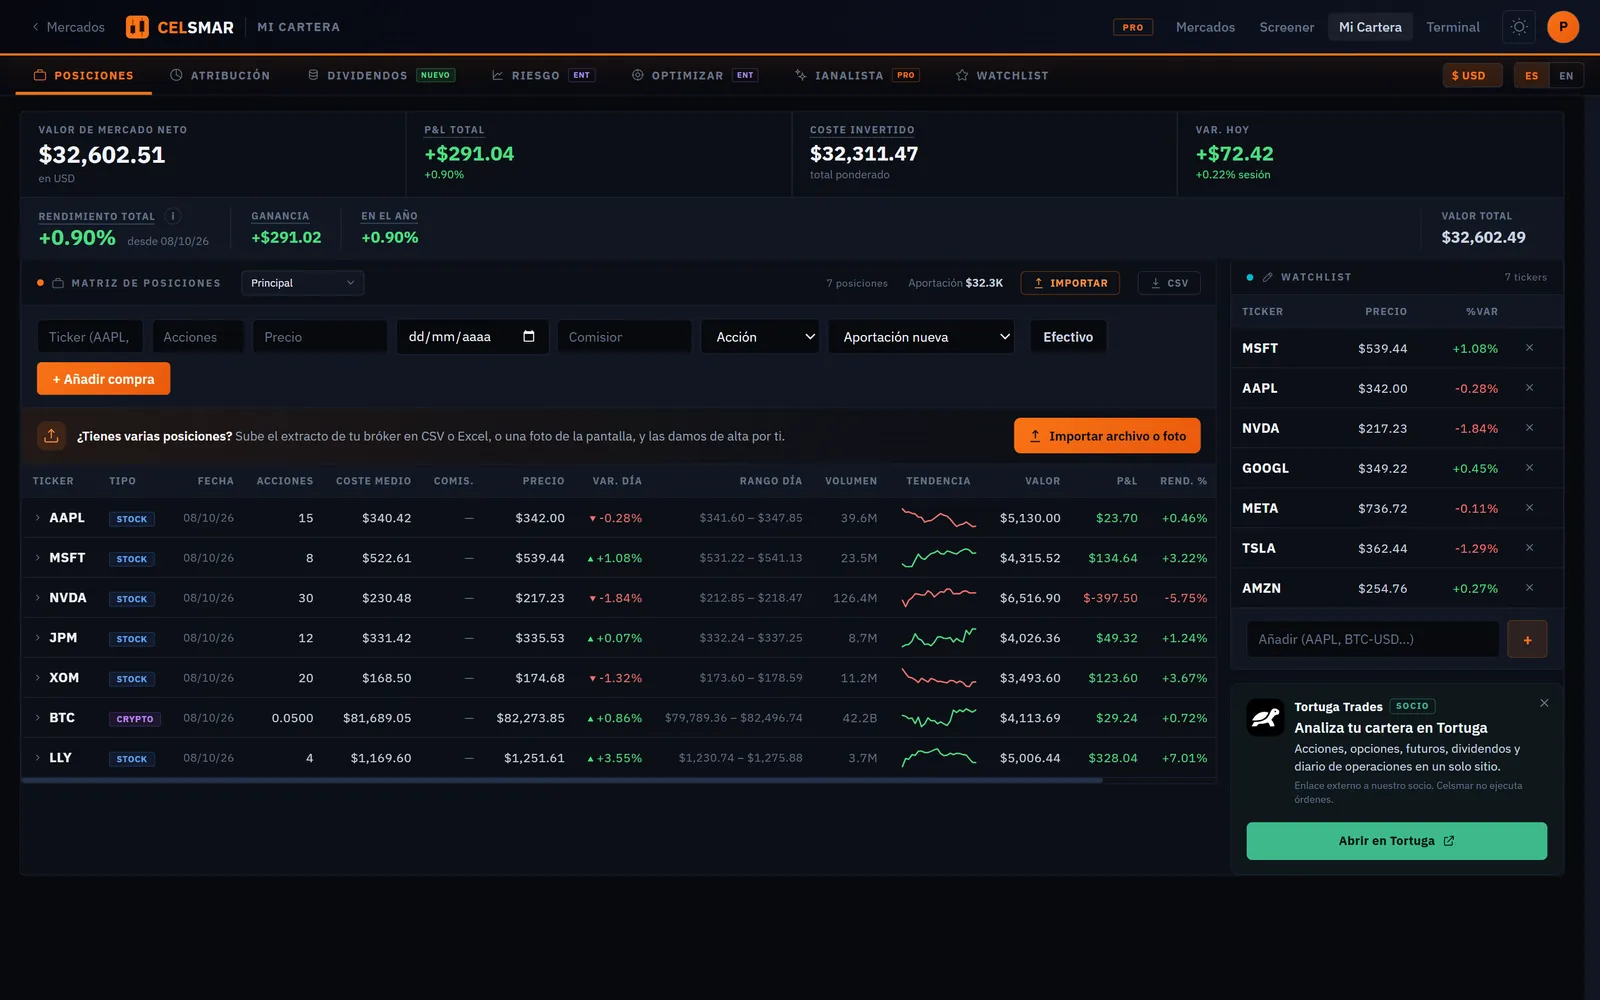Remove GOOGL from the watchlist
The image size is (1600, 1000).
[x=1529, y=468]
